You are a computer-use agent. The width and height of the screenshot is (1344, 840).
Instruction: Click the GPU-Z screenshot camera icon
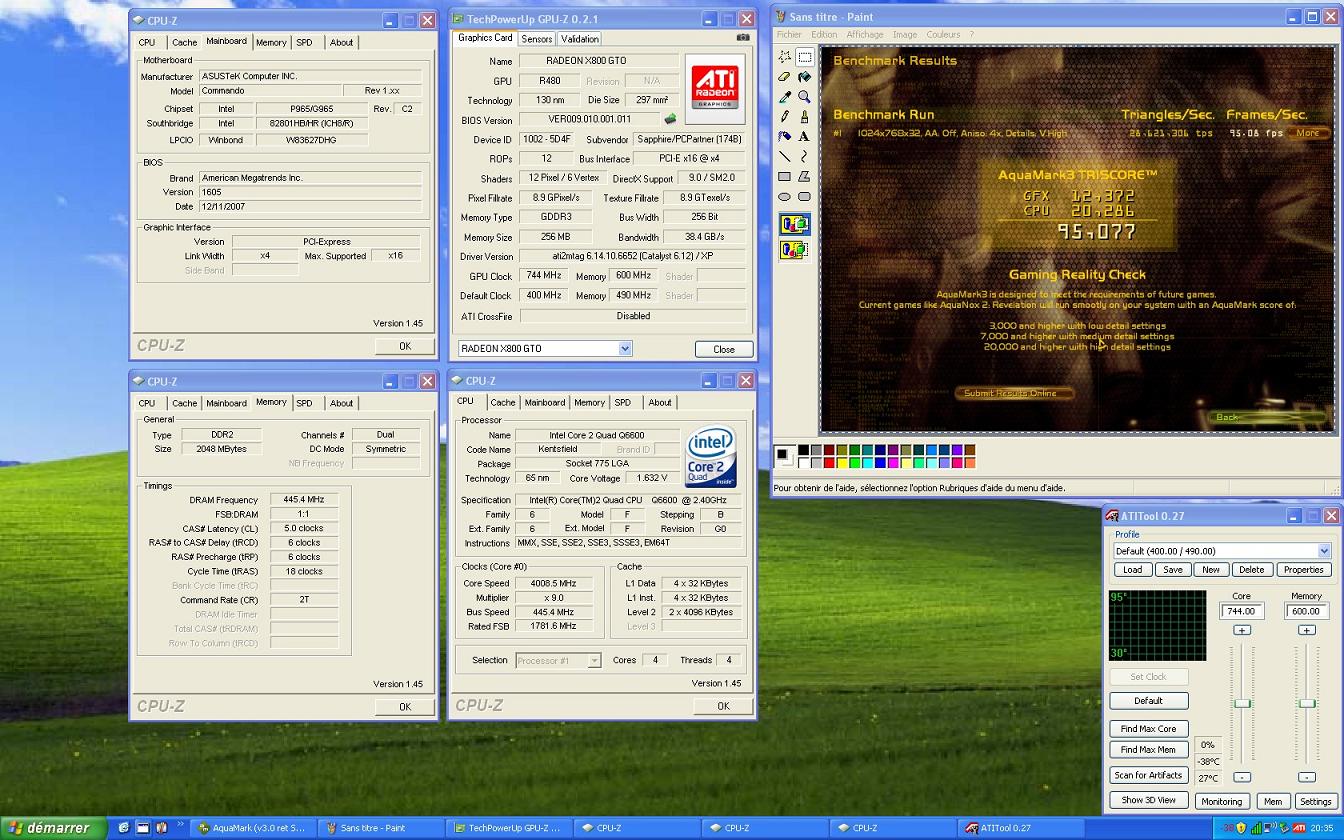pos(742,38)
